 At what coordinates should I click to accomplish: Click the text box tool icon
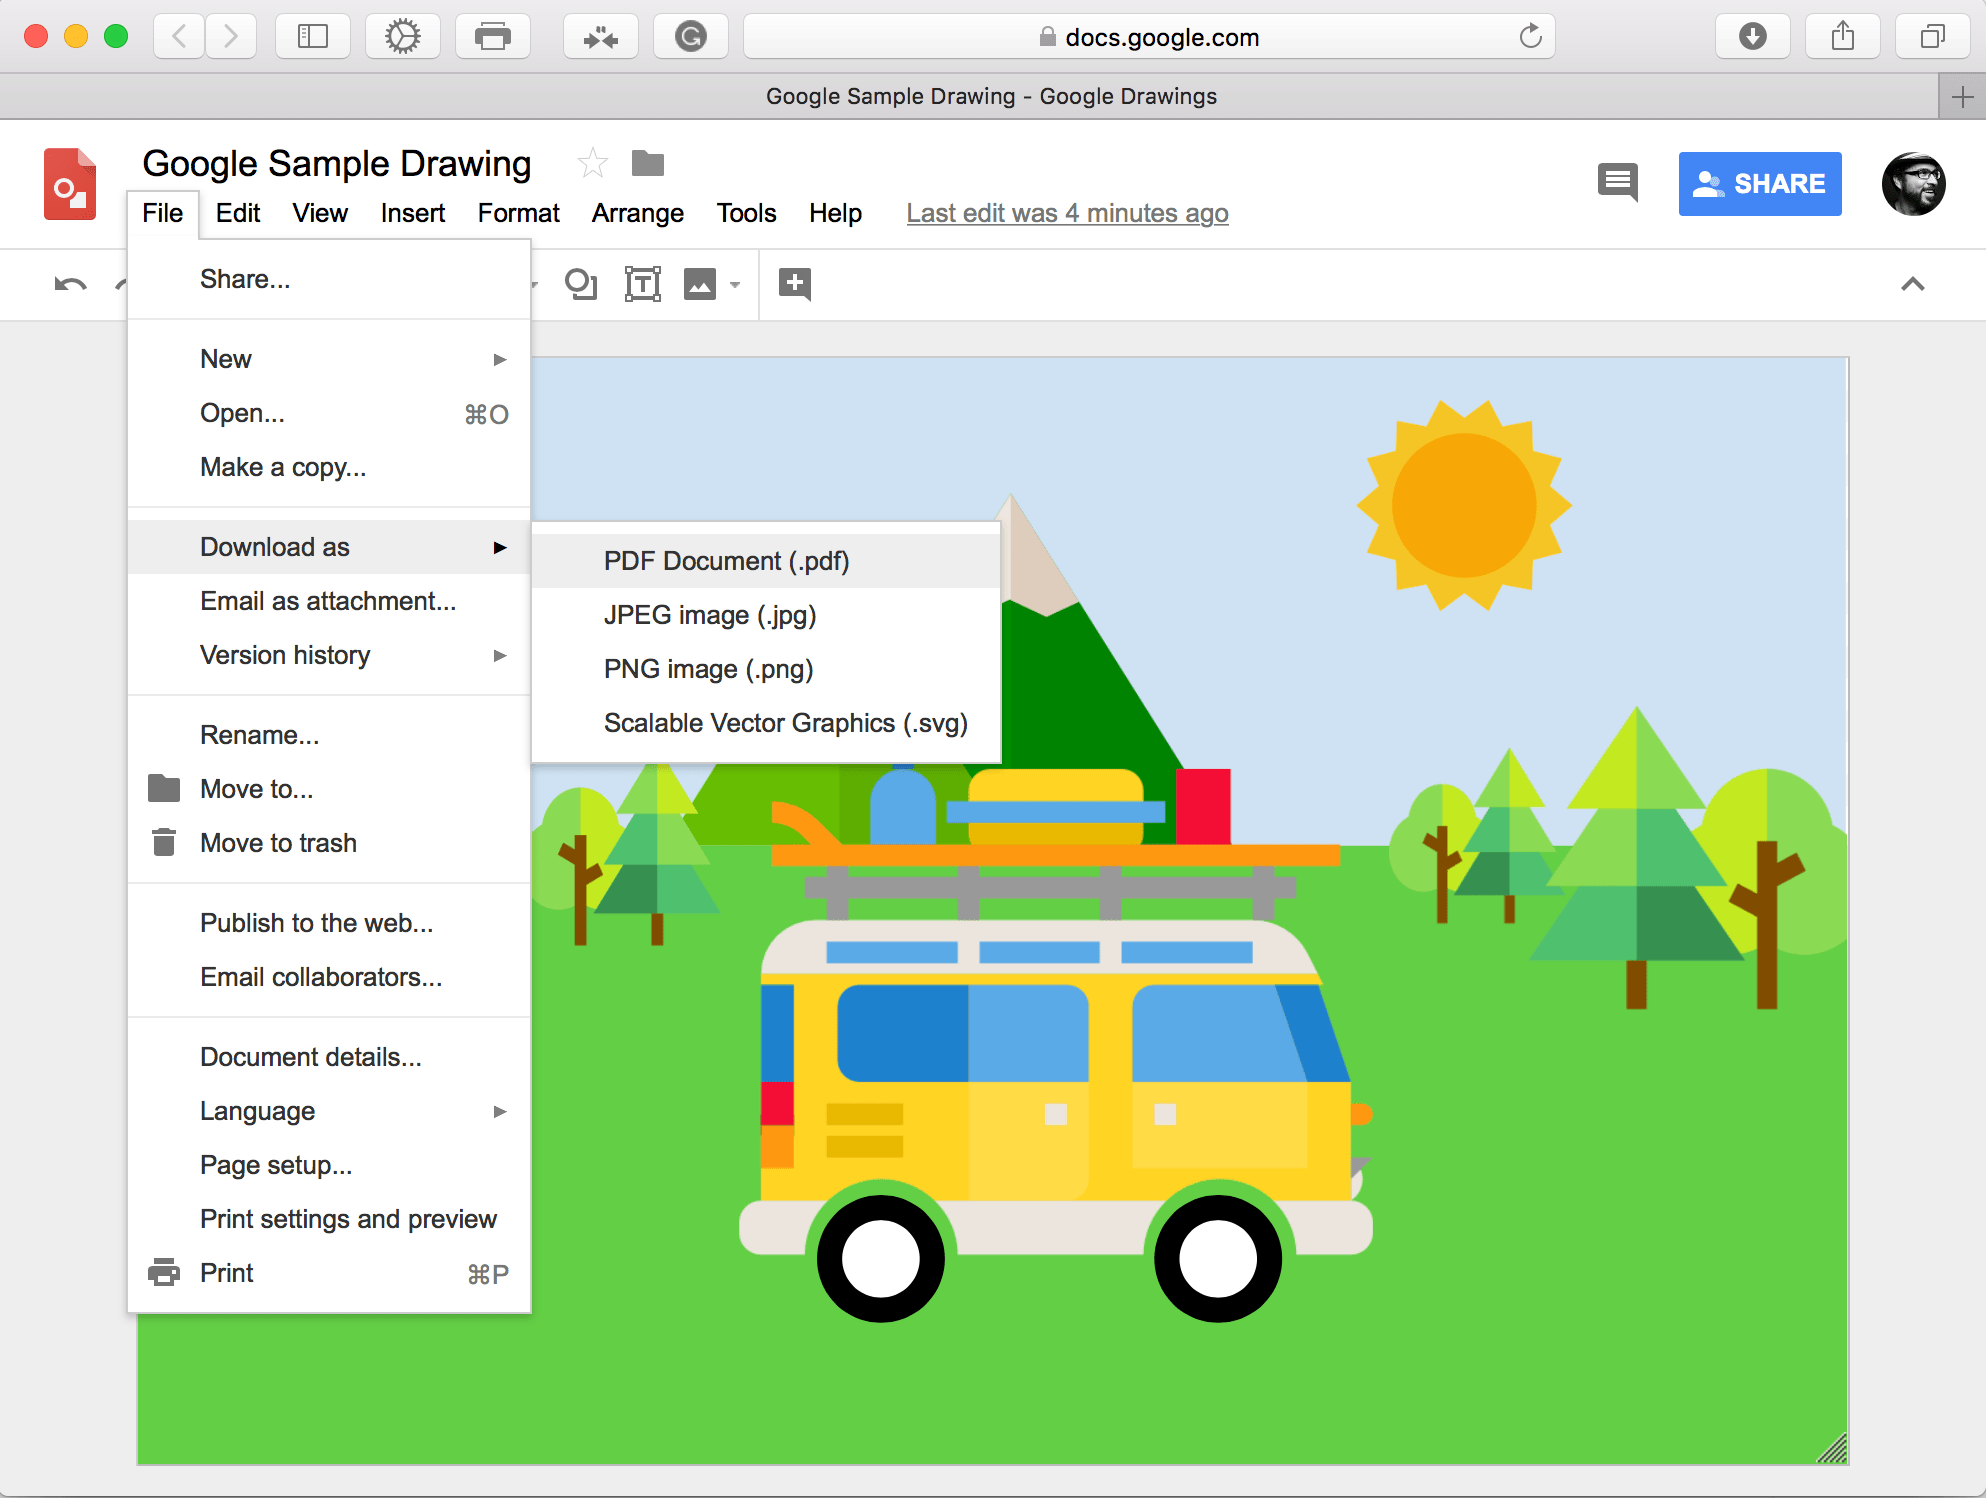click(639, 285)
